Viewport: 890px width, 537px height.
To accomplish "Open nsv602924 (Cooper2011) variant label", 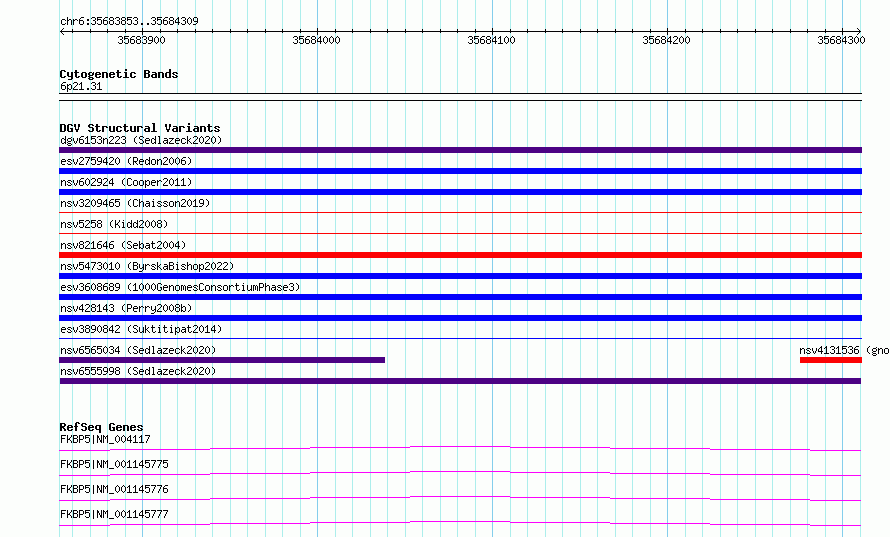I will click(x=126, y=182).
